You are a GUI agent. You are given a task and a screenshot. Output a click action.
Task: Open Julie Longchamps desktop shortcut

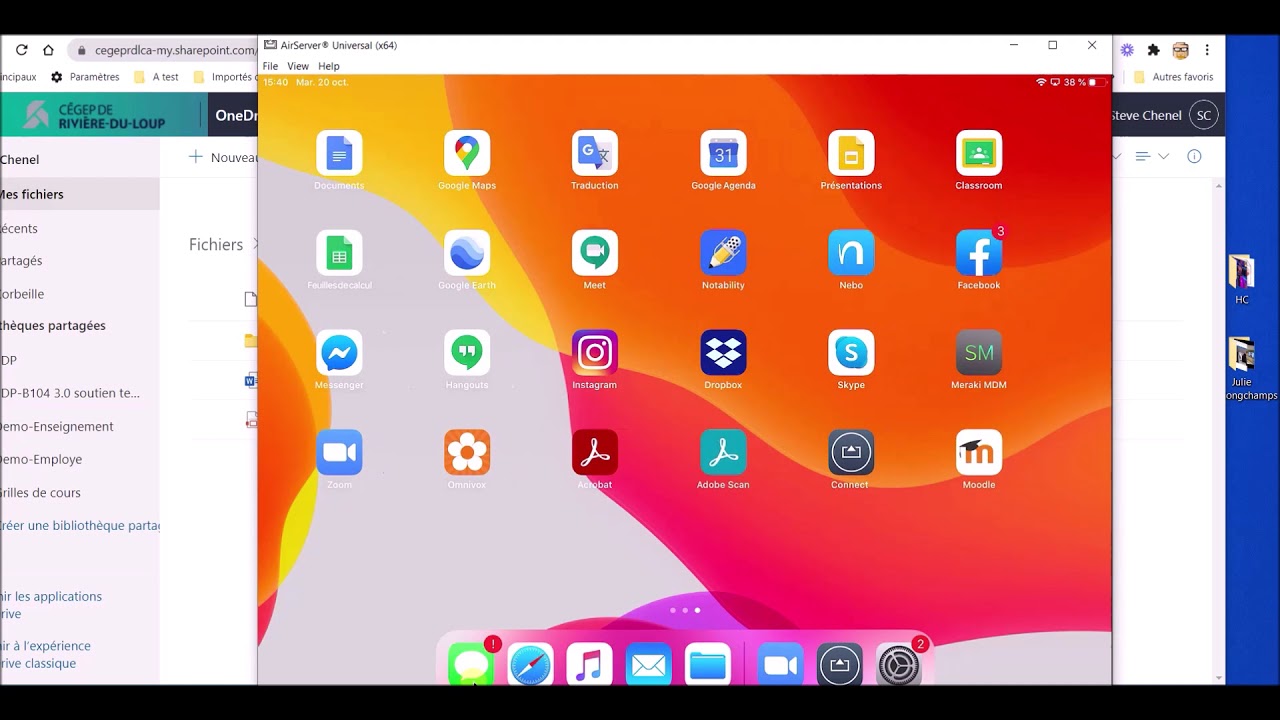tap(1241, 370)
